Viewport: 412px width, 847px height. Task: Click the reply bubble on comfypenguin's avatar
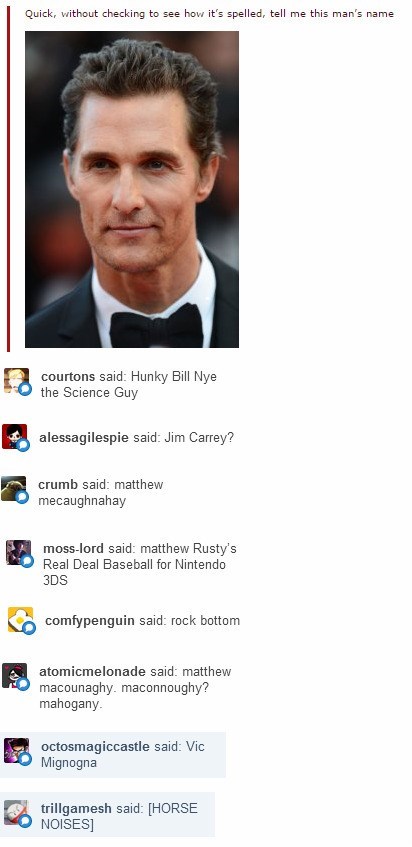point(29,628)
